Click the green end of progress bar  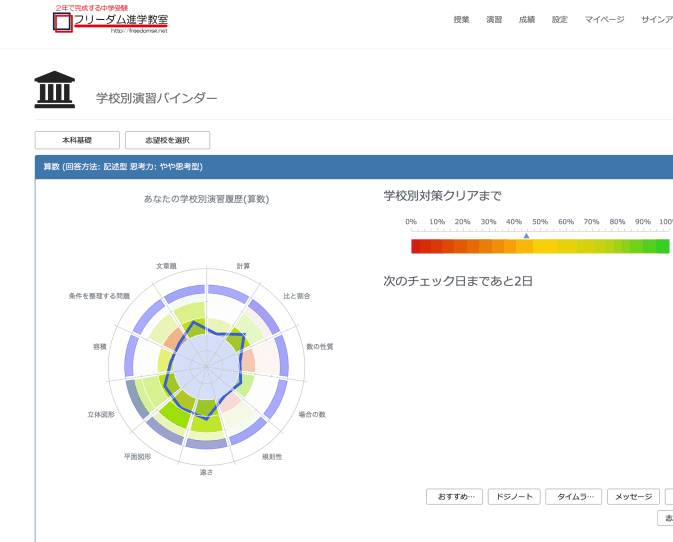(x=663, y=246)
